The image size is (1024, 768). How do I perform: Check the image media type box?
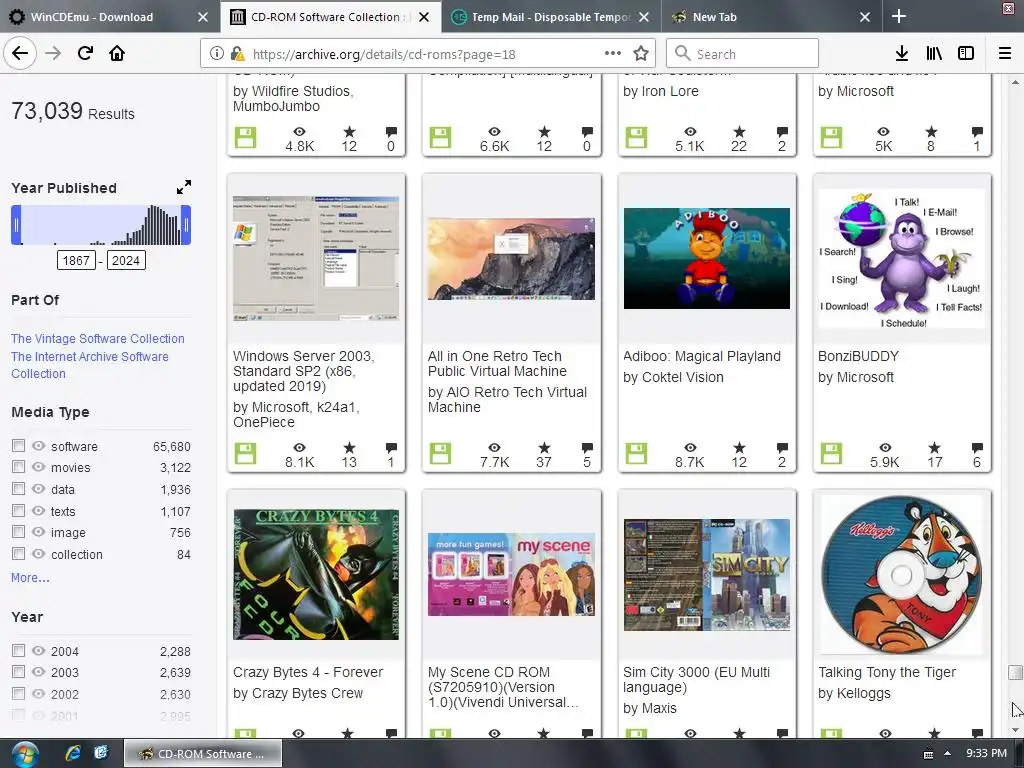[x=18, y=532]
